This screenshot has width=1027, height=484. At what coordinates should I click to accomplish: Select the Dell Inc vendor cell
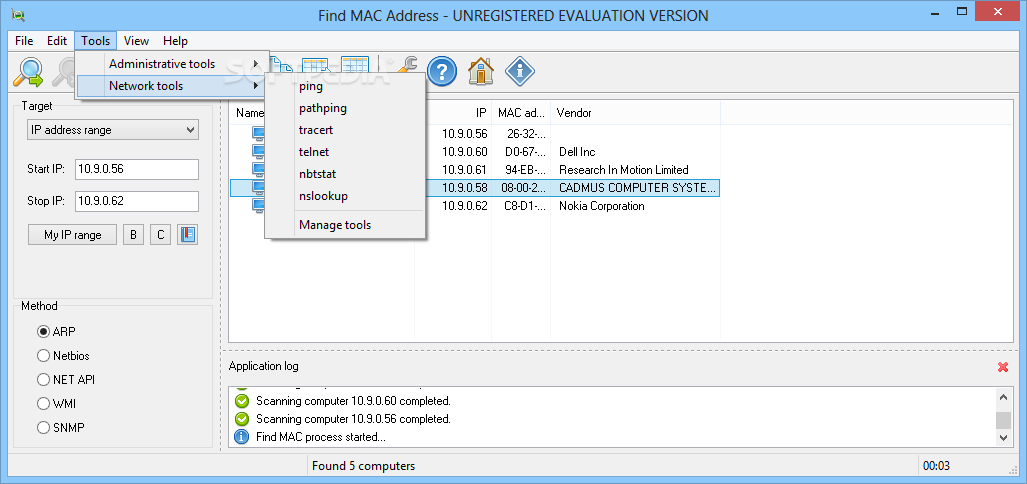[x=577, y=152]
